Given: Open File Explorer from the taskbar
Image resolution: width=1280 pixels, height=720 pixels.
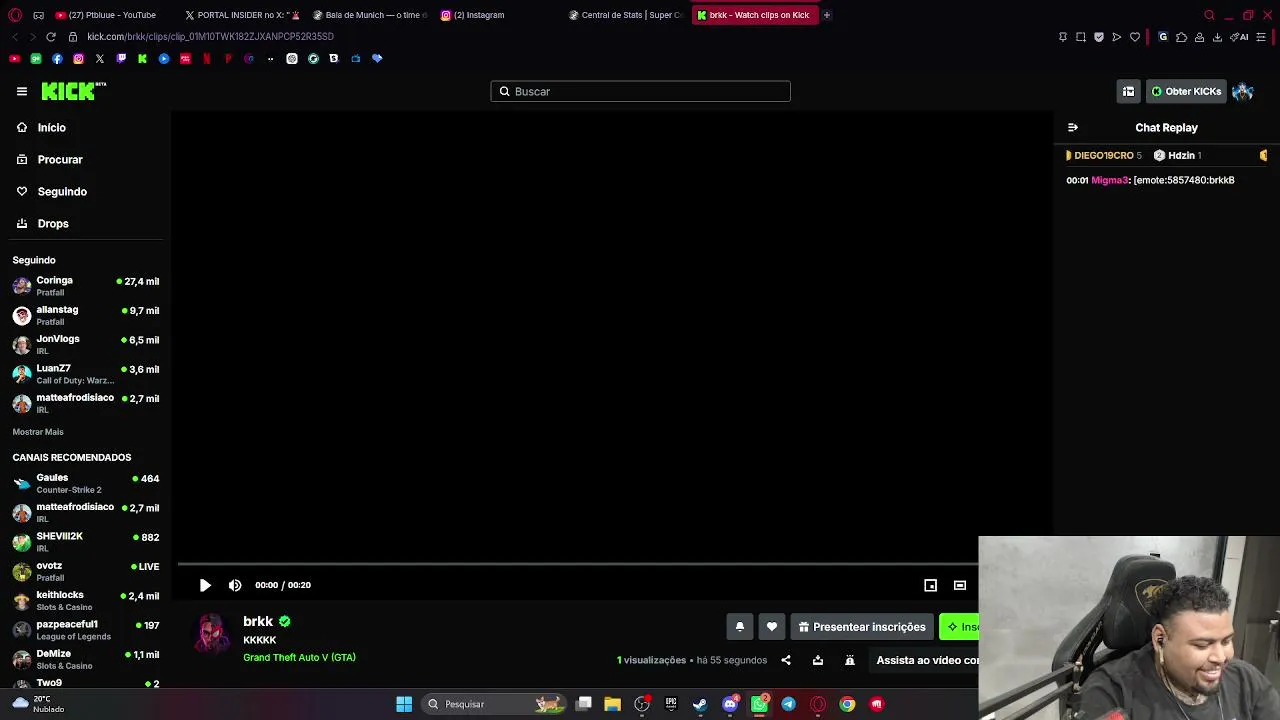Looking at the screenshot, I should (613, 704).
